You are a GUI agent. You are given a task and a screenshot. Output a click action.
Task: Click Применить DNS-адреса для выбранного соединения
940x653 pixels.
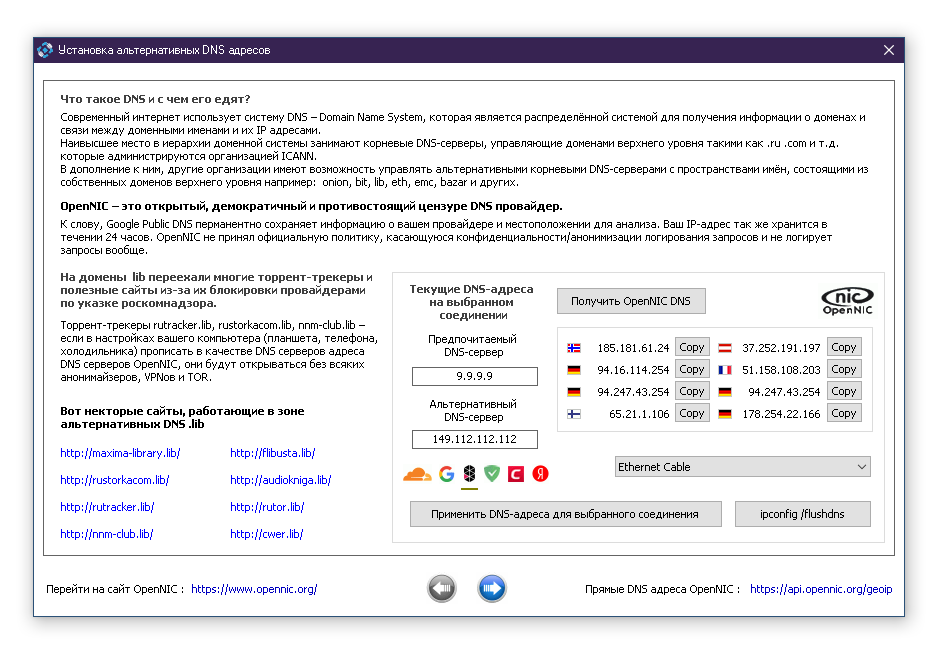[x=564, y=514]
